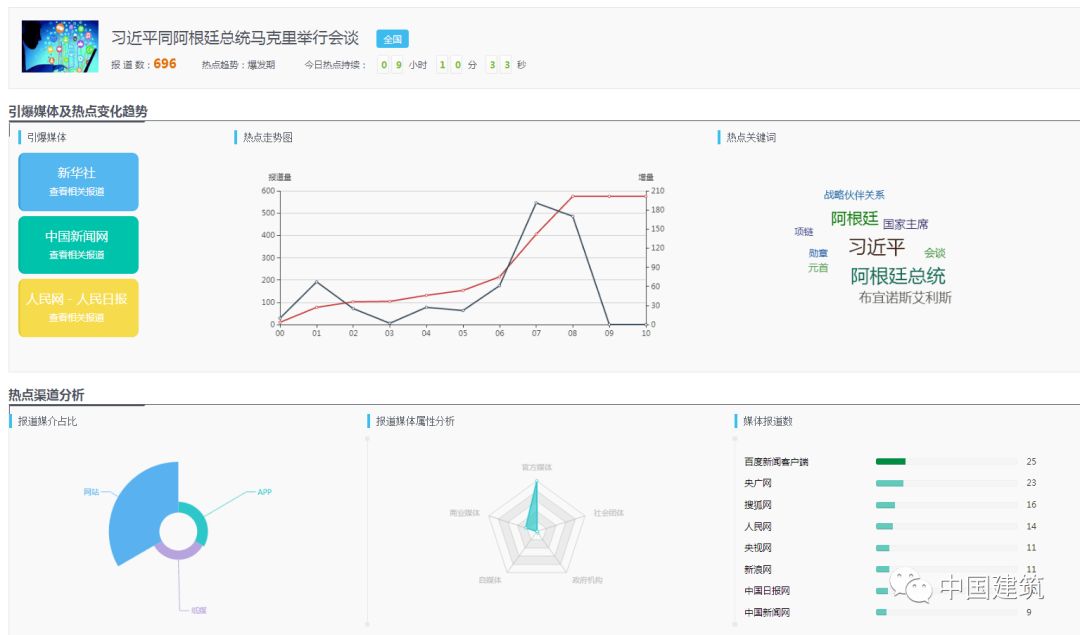The width and height of the screenshot is (1080, 635).
Task: Select keyword 项链 in word cloud
Action: [x=804, y=231]
